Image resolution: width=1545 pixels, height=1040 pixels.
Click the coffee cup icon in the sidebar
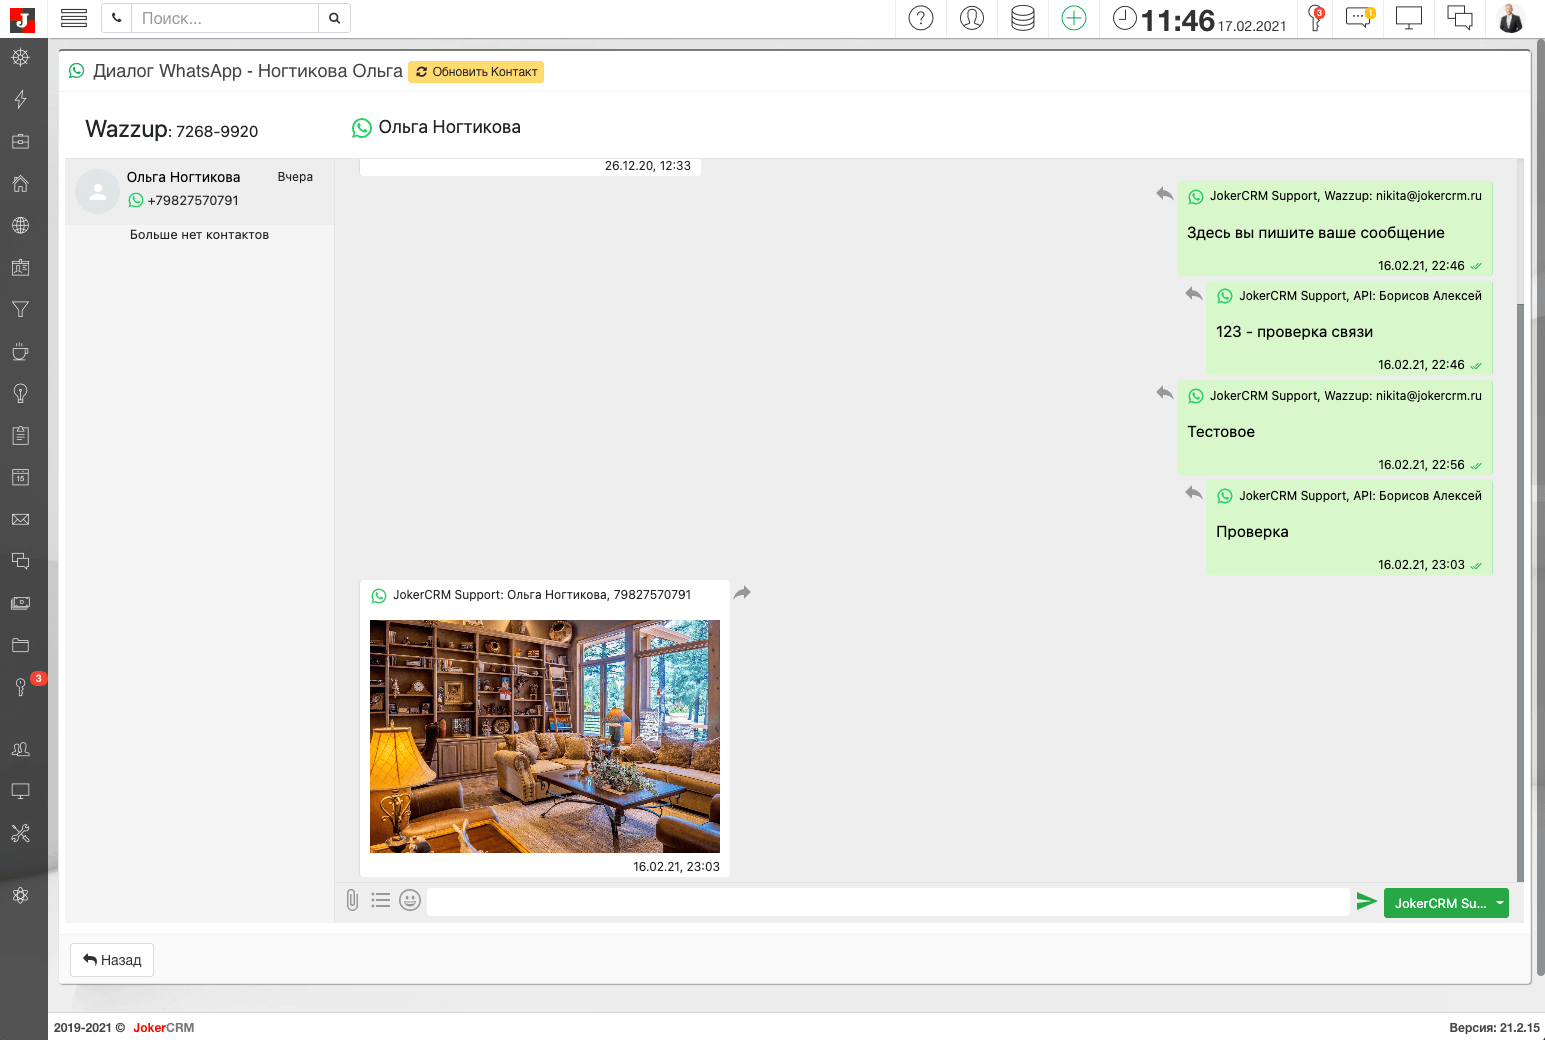coord(20,351)
